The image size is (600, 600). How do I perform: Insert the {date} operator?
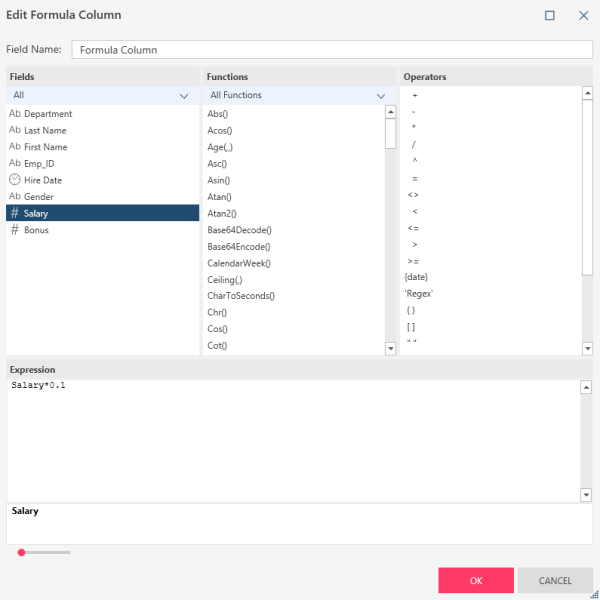coord(417,276)
